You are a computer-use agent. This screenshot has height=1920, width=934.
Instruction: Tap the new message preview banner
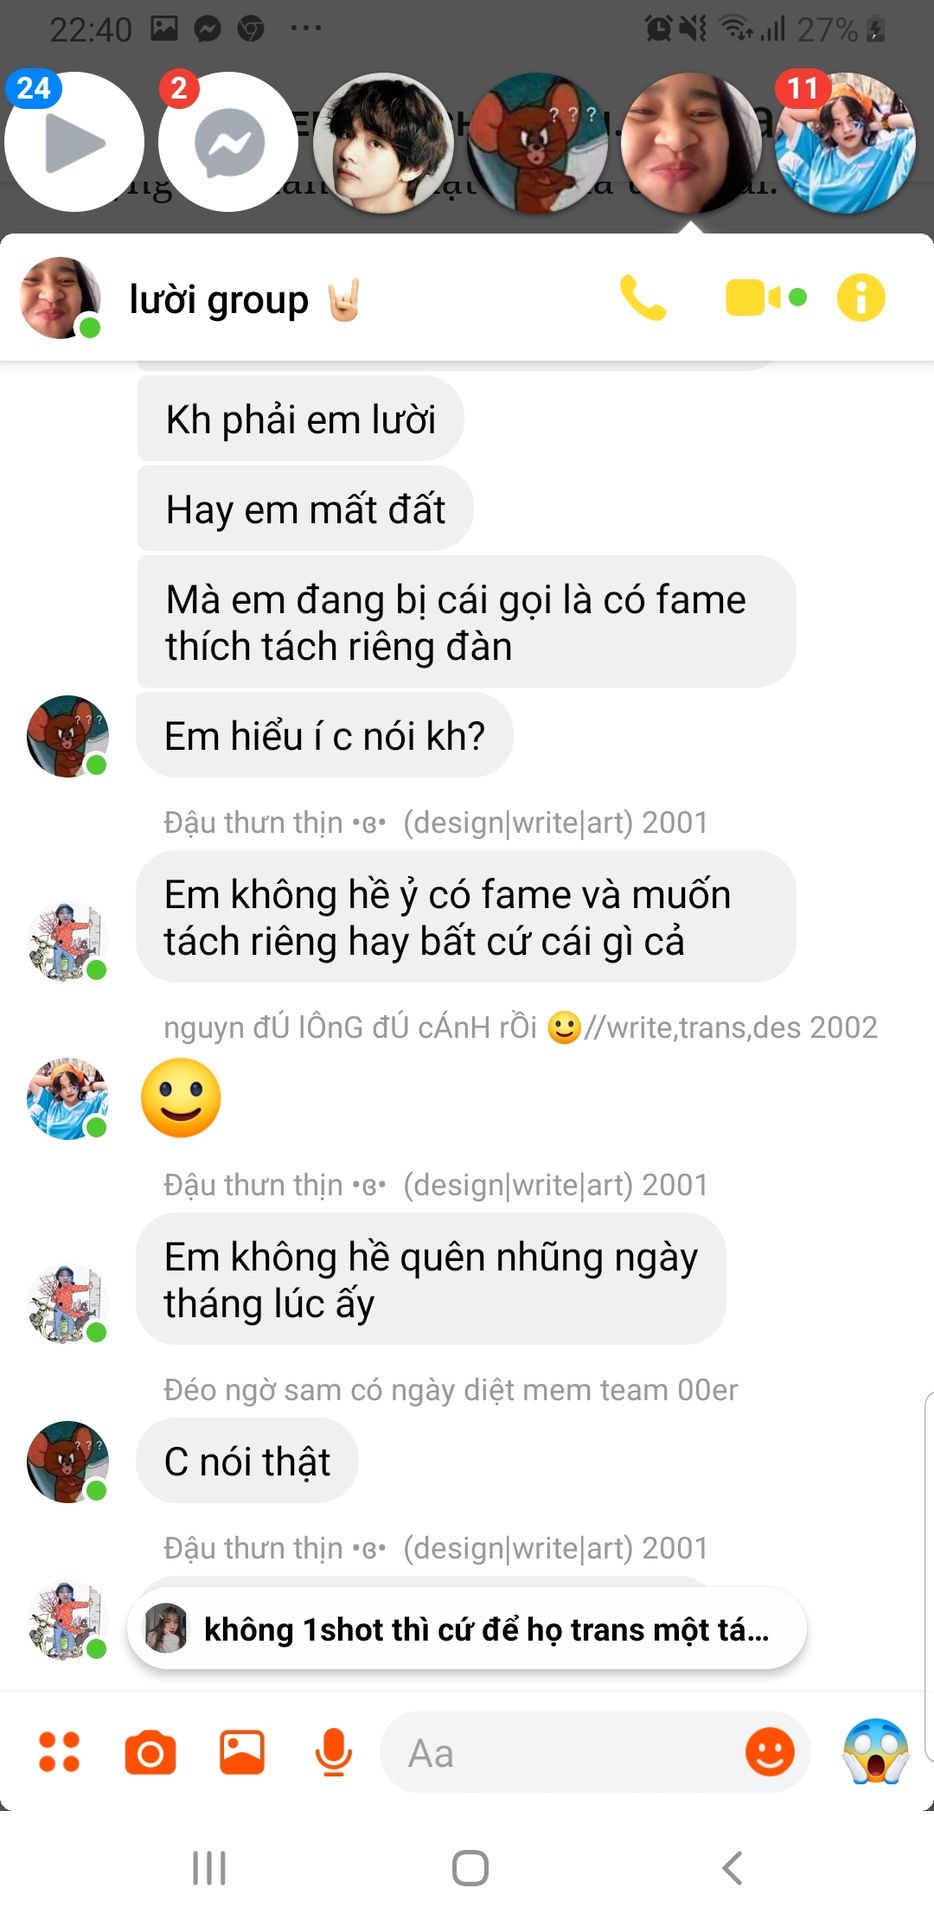pos(467,1629)
